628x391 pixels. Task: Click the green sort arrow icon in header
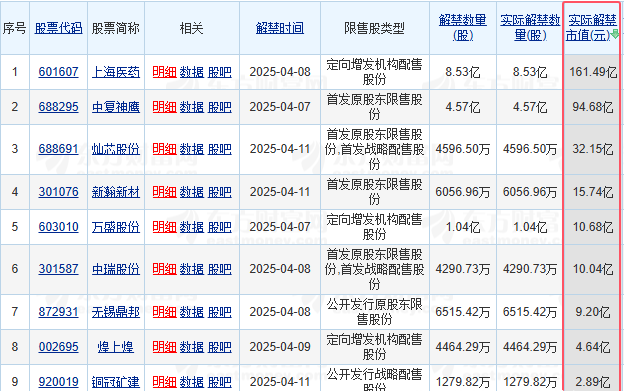click(615, 34)
